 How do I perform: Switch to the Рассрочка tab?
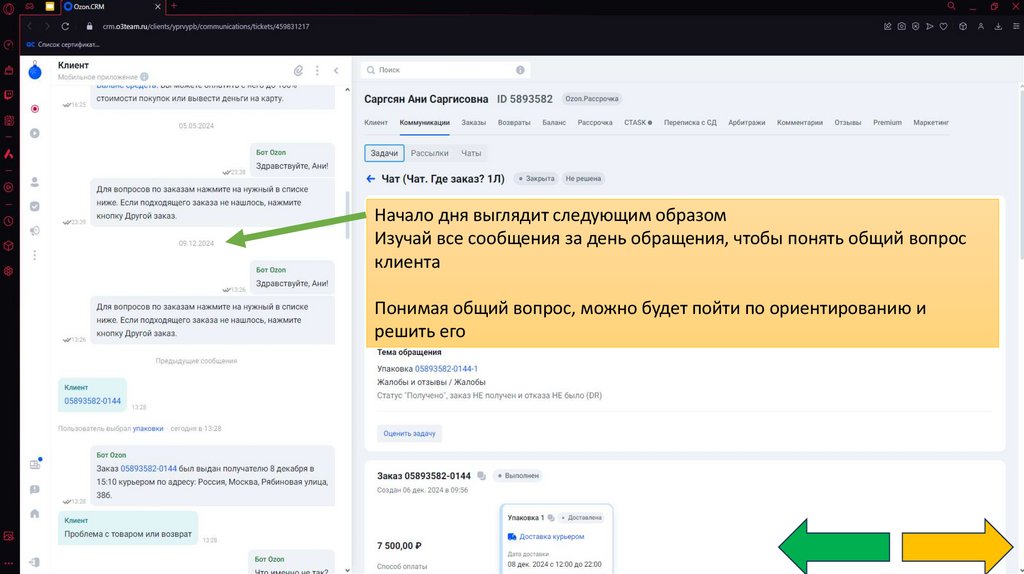595,122
